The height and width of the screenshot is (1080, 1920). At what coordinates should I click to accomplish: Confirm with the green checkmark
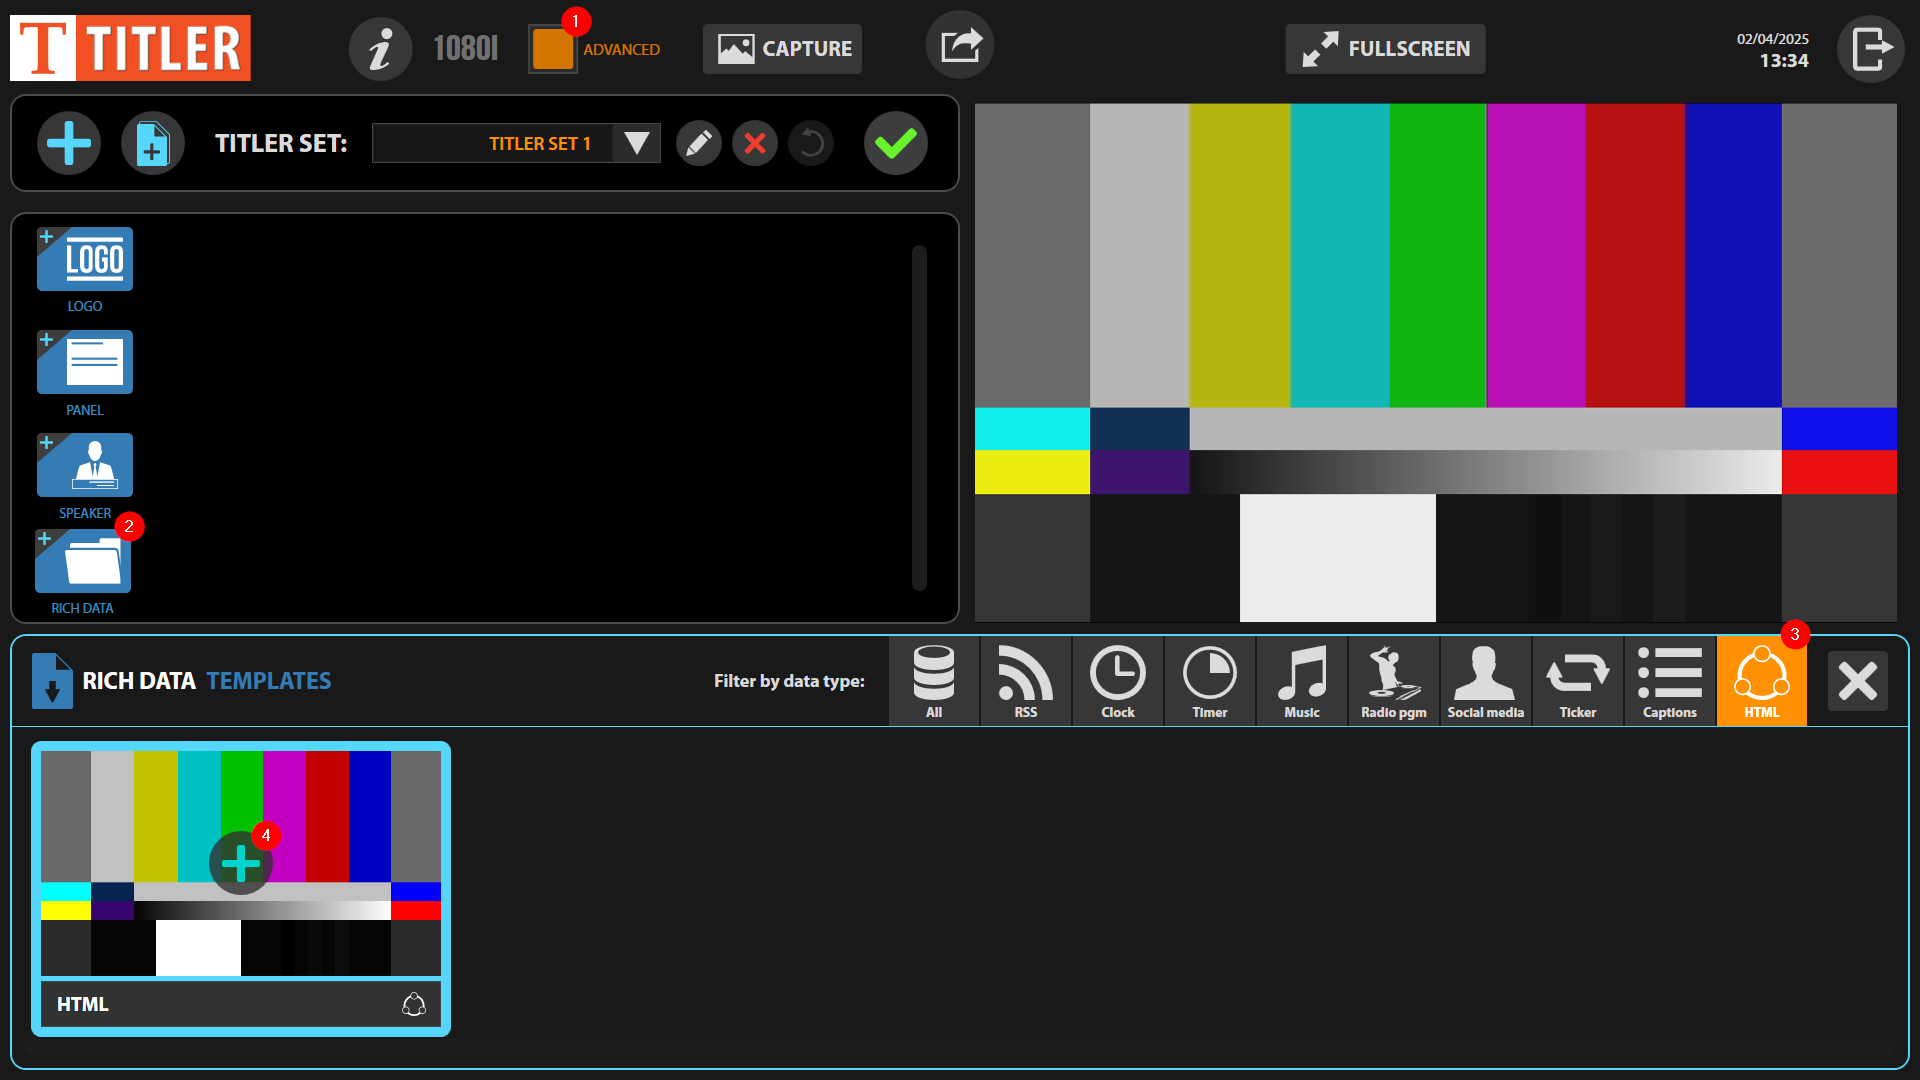coord(896,143)
